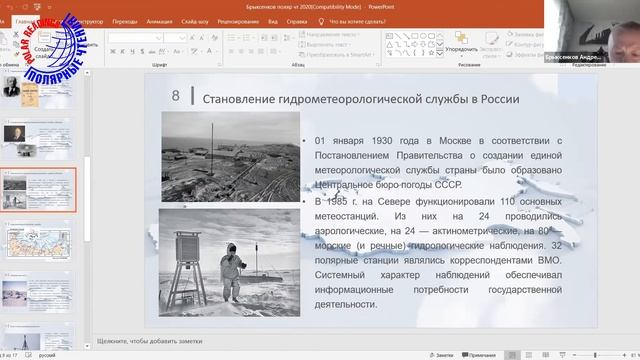
Task: Select oval shape in shapes gallery
Action: click(x=423, y=36)
